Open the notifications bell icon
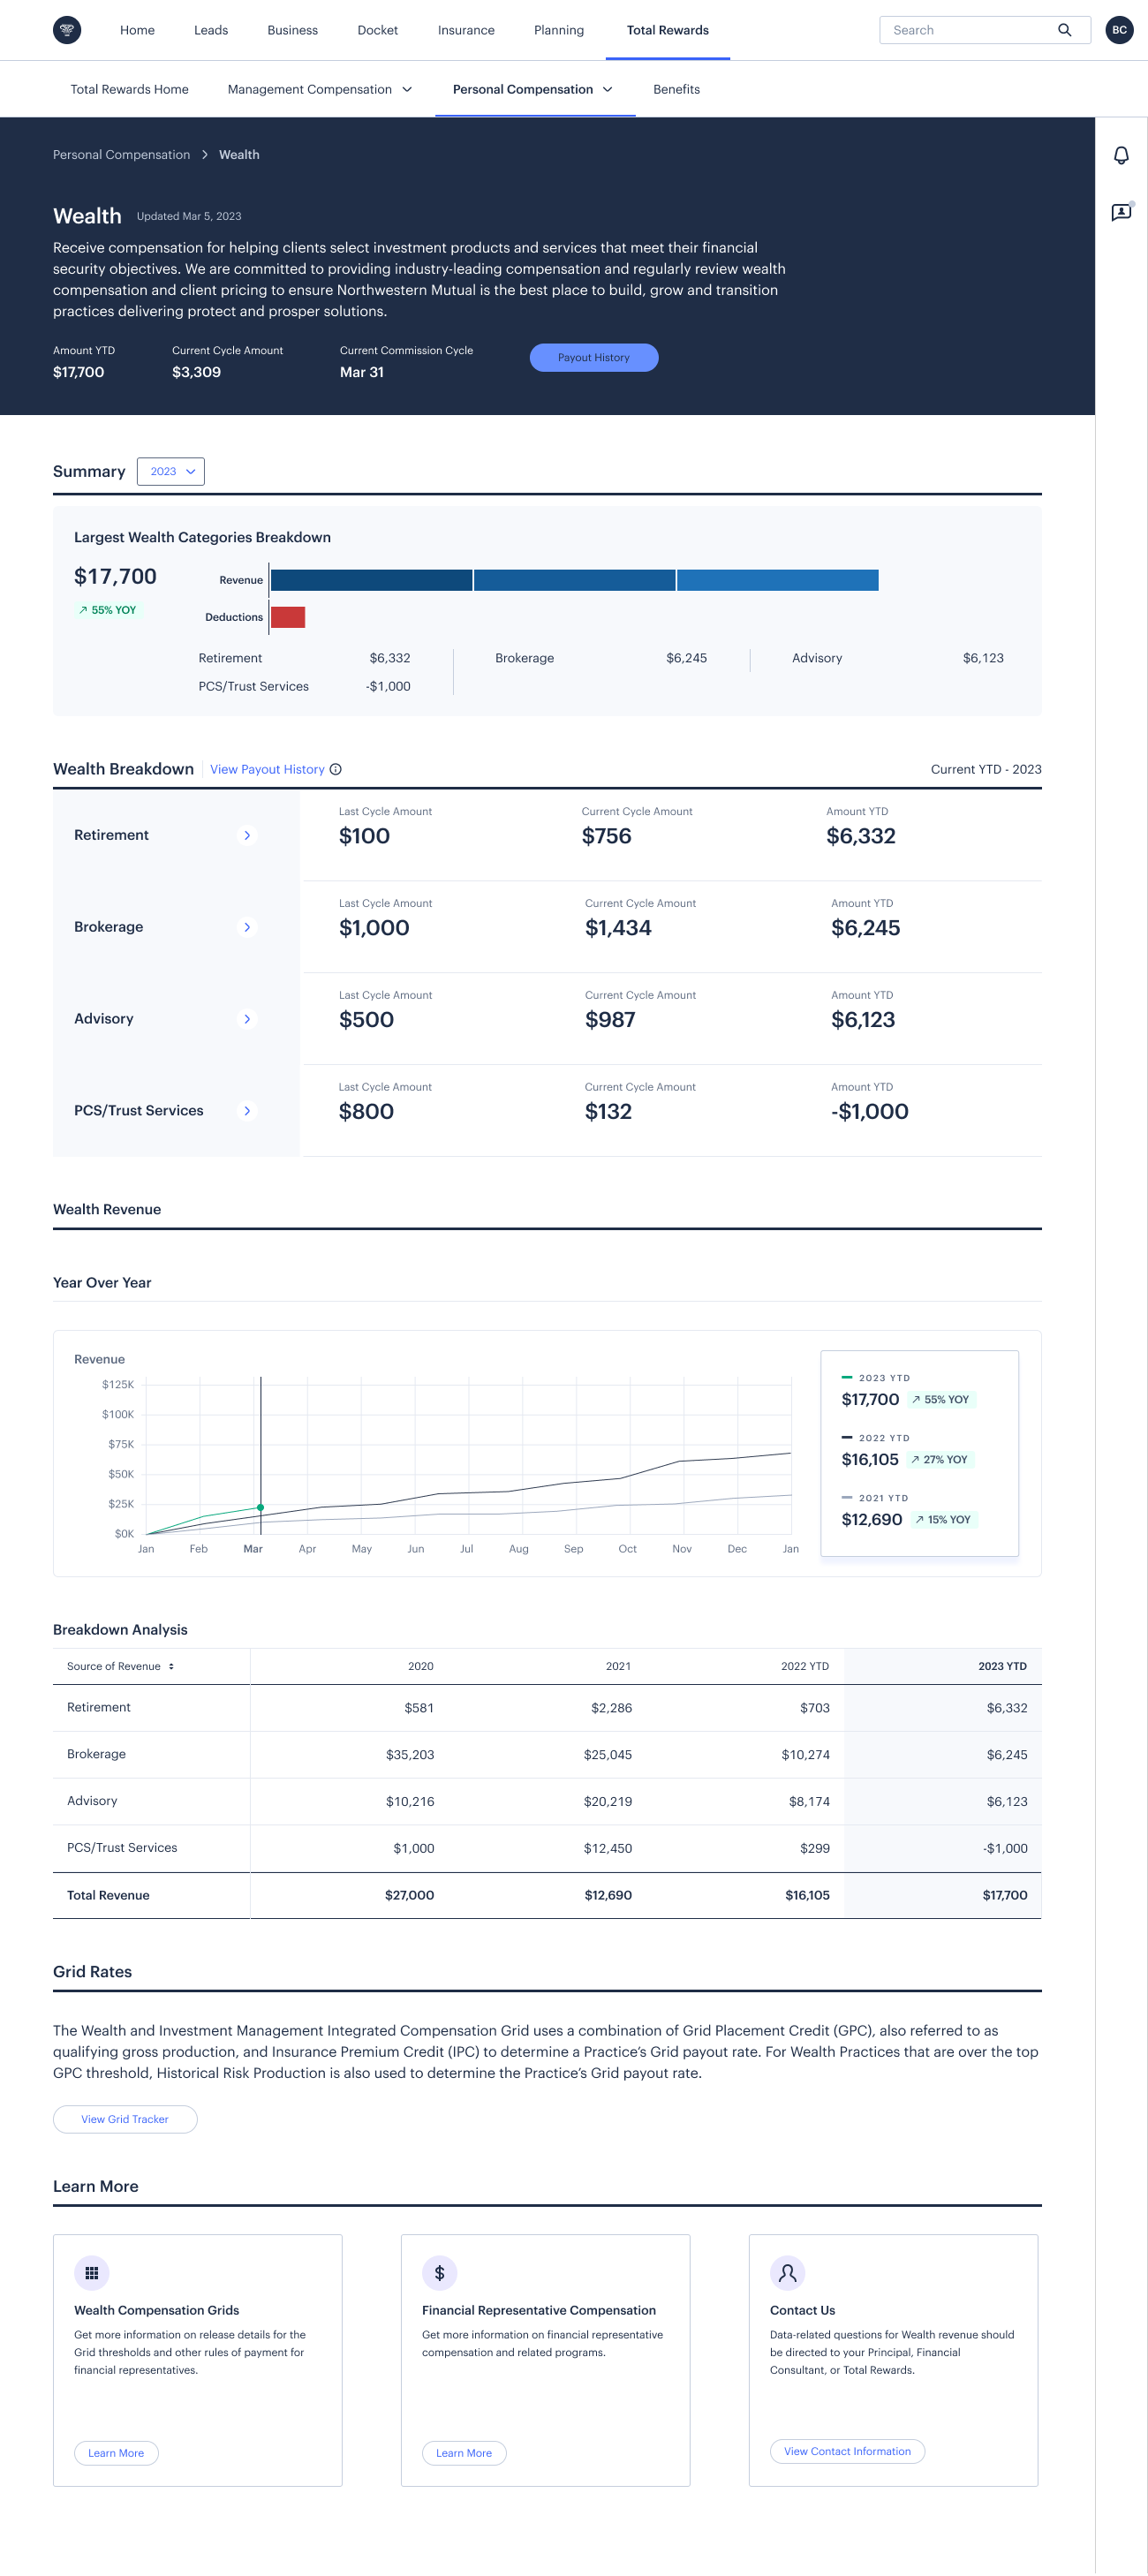 (x=1121, y=155)
